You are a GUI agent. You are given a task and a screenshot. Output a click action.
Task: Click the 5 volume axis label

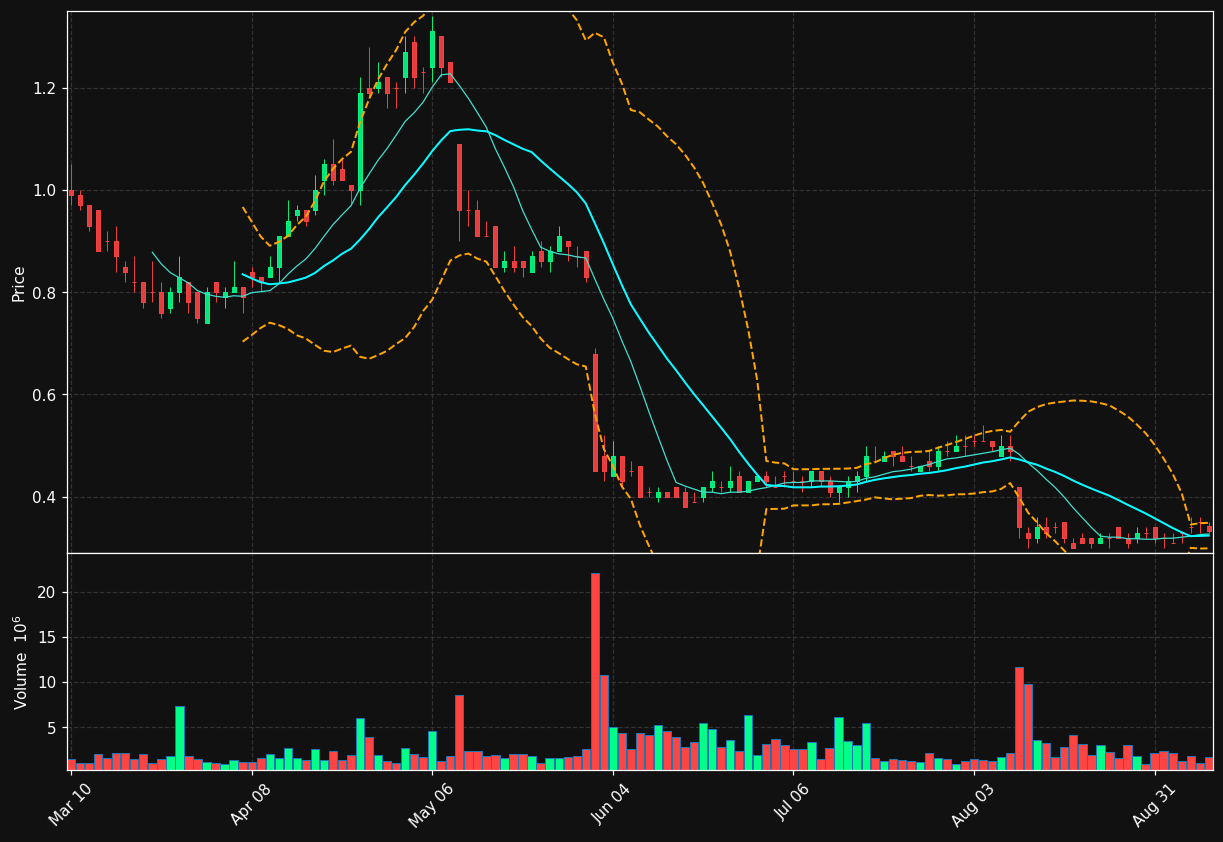(x=52, y=727)
